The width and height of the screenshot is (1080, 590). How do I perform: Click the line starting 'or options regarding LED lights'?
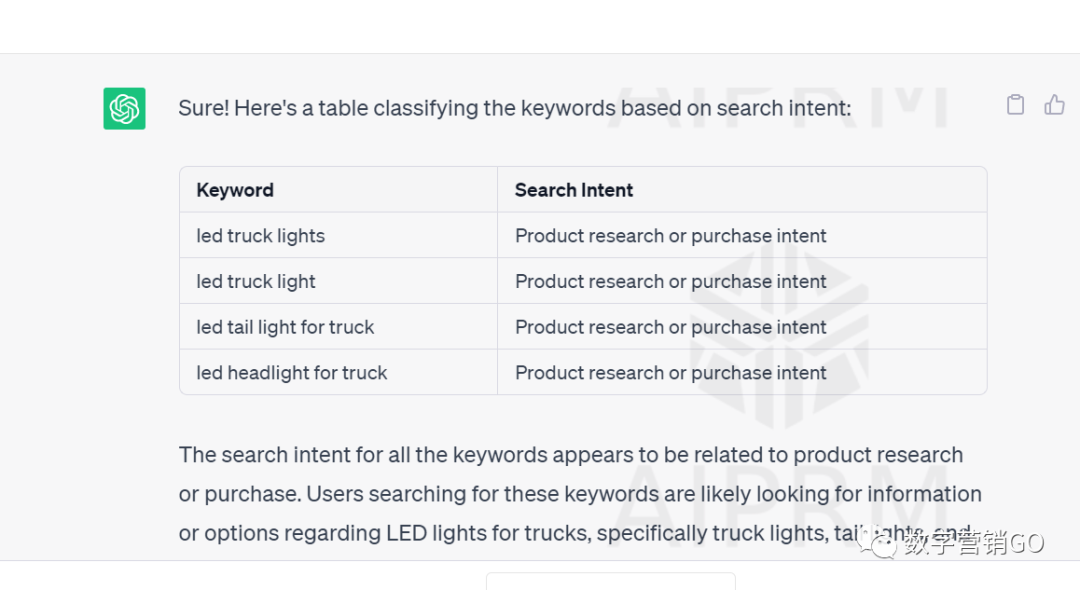point(575,533)
